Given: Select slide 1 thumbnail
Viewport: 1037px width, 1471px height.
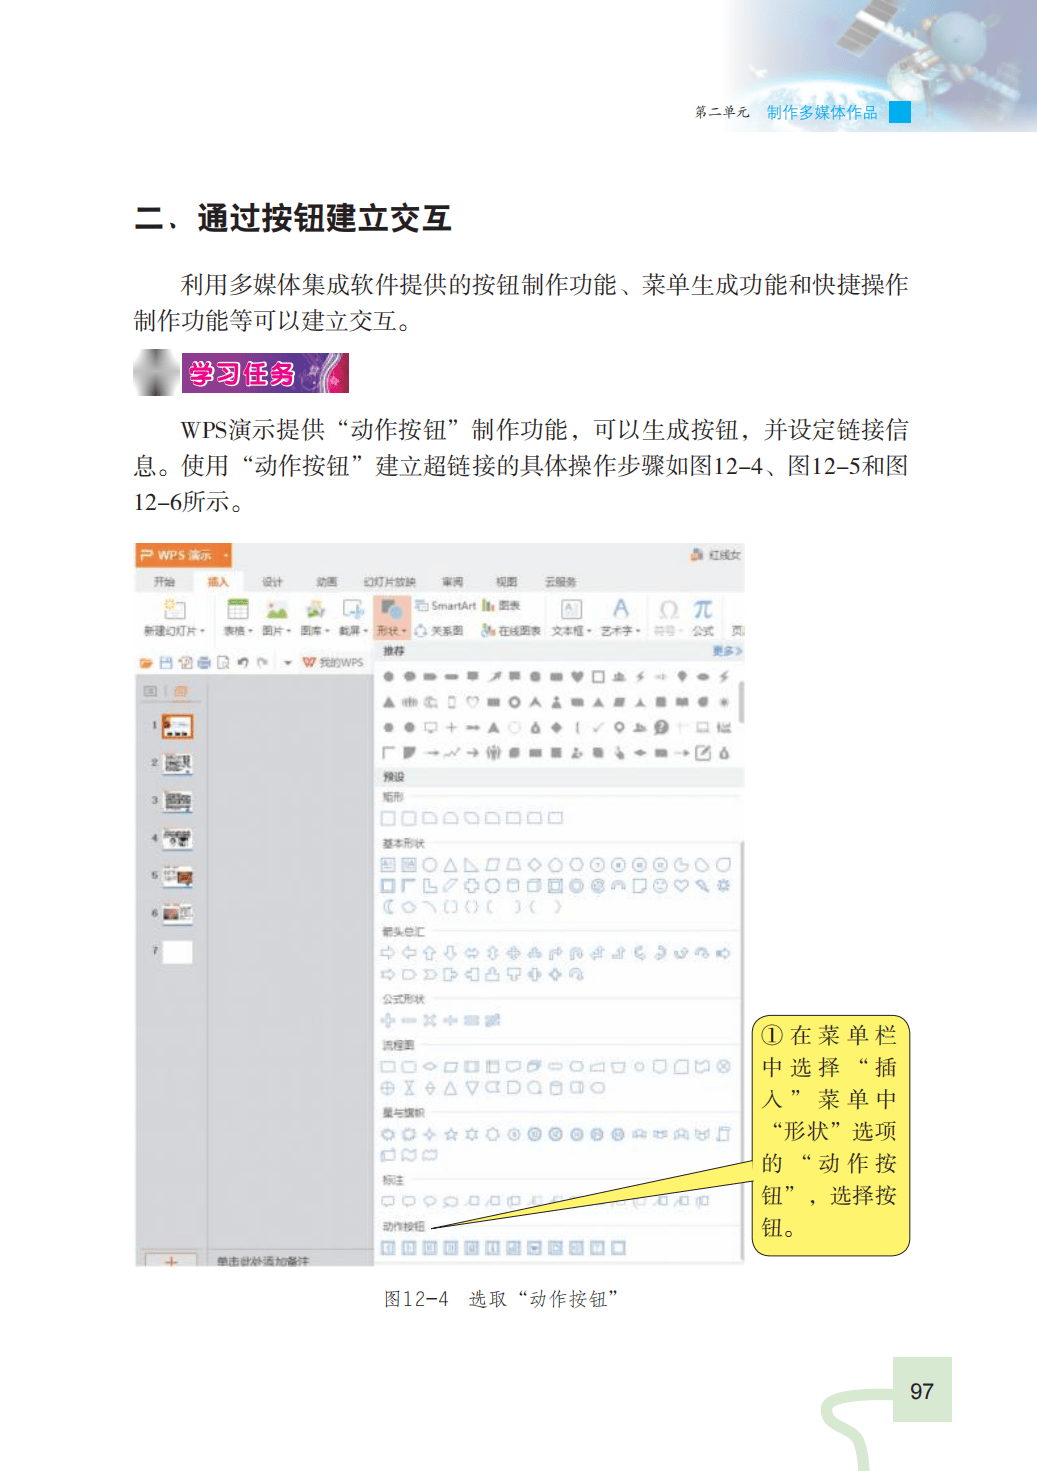Looking at the screenshot, I should point(177,726).
